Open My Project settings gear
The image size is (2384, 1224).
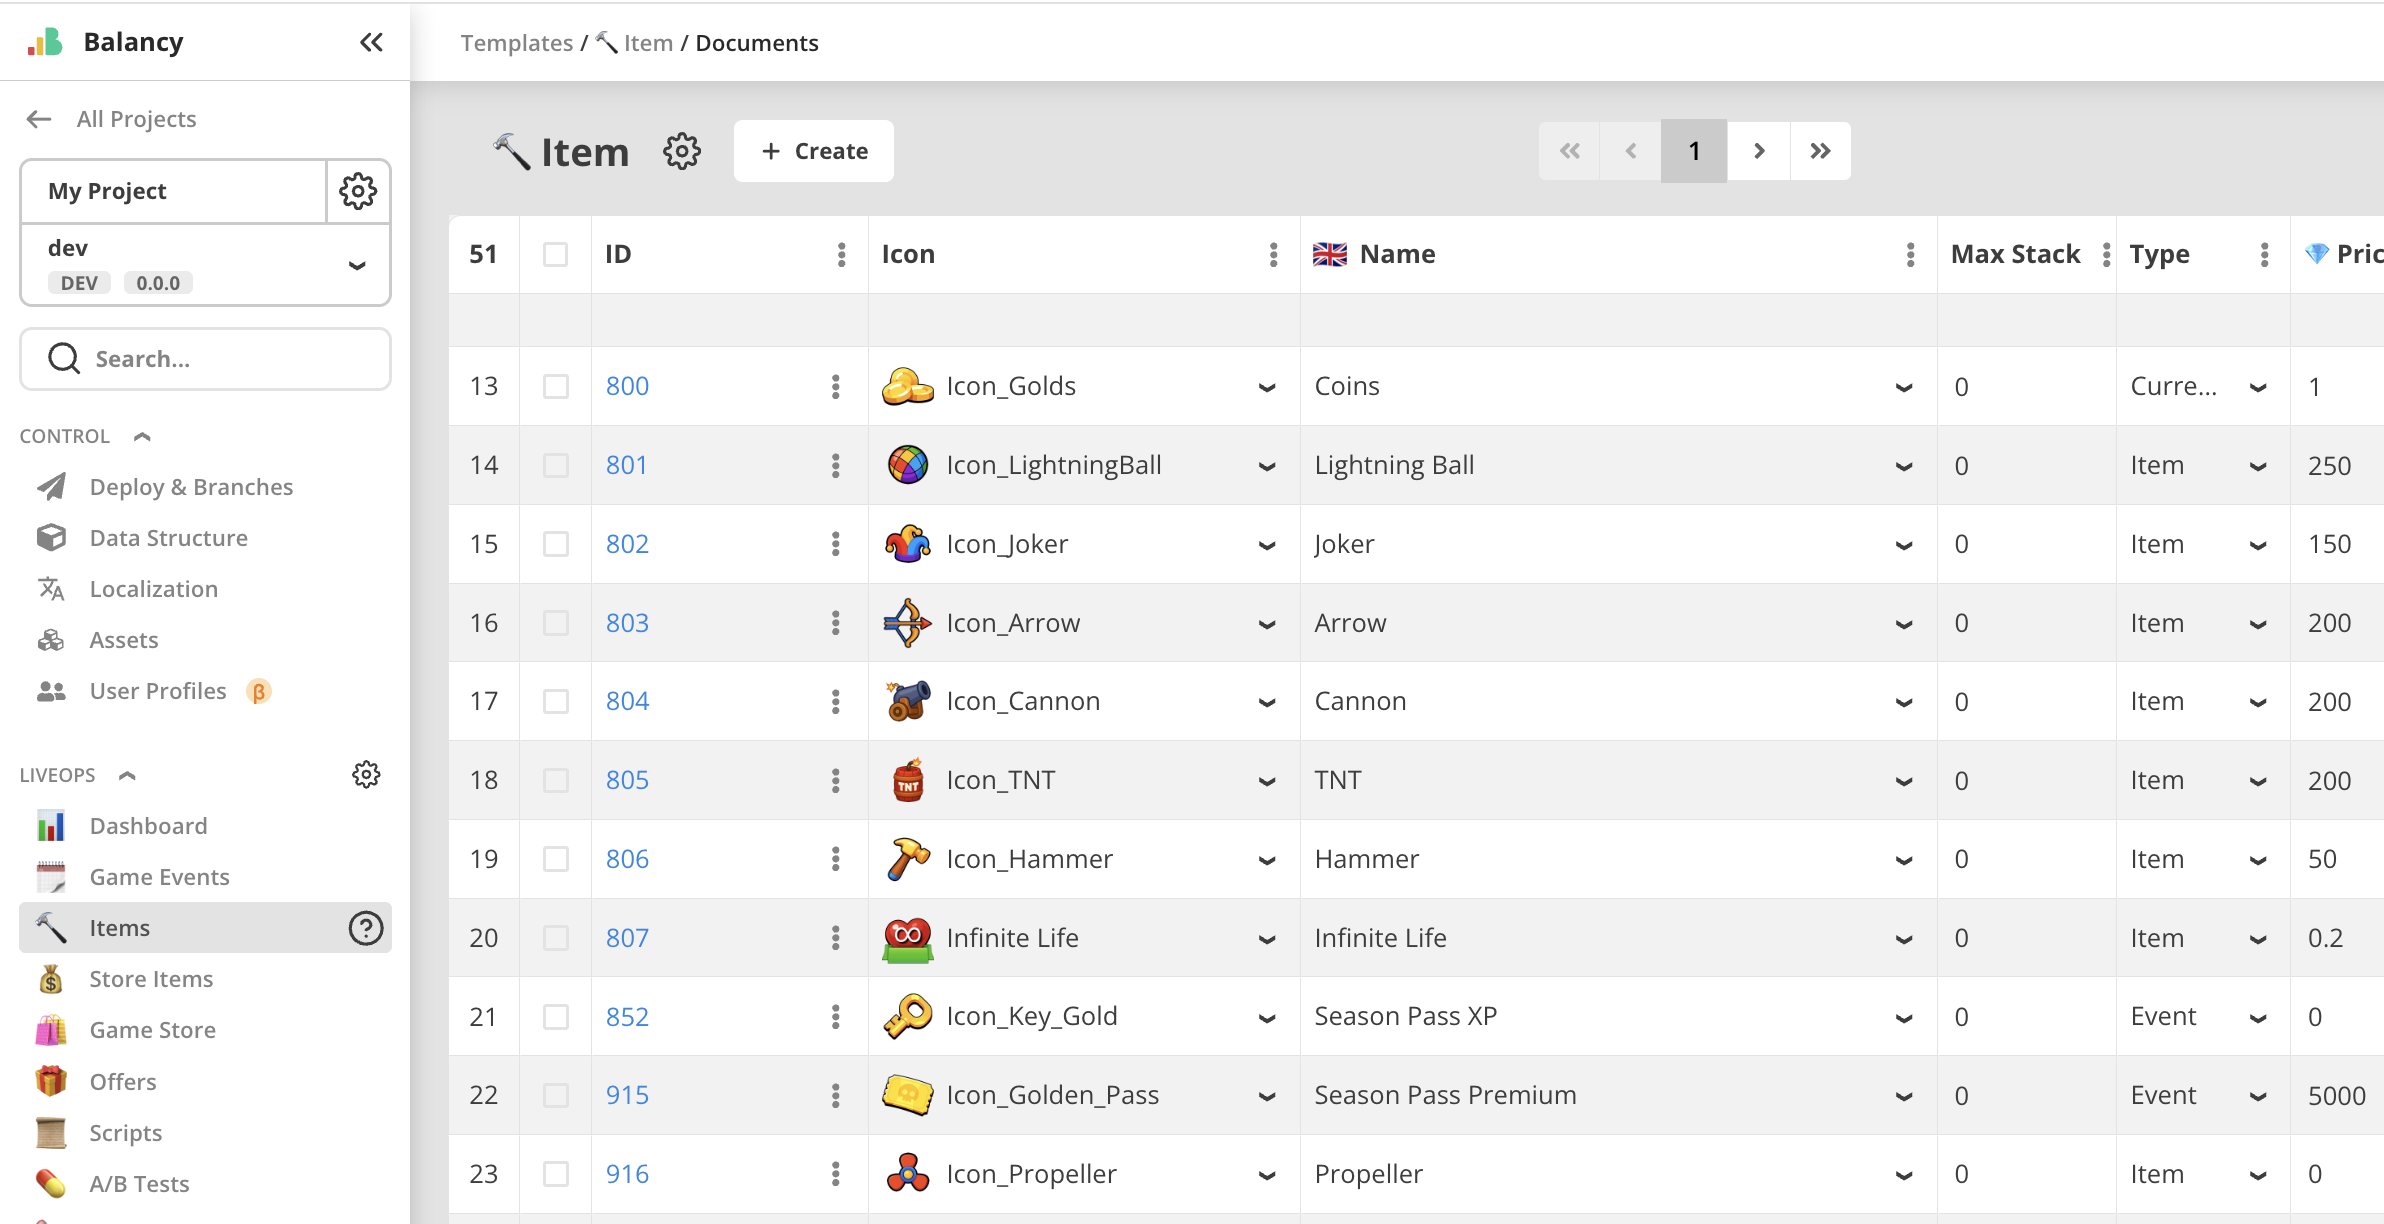[358, 191]
